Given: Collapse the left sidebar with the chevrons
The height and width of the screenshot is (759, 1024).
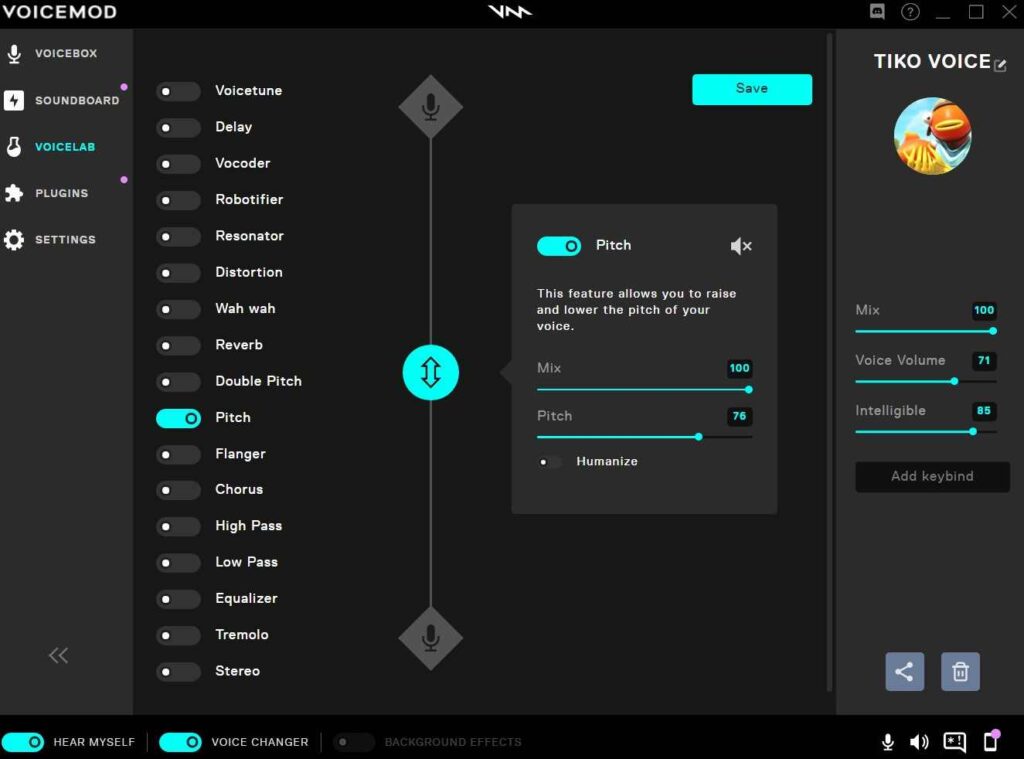Looking at the screenshot, I should coord(58,655).
